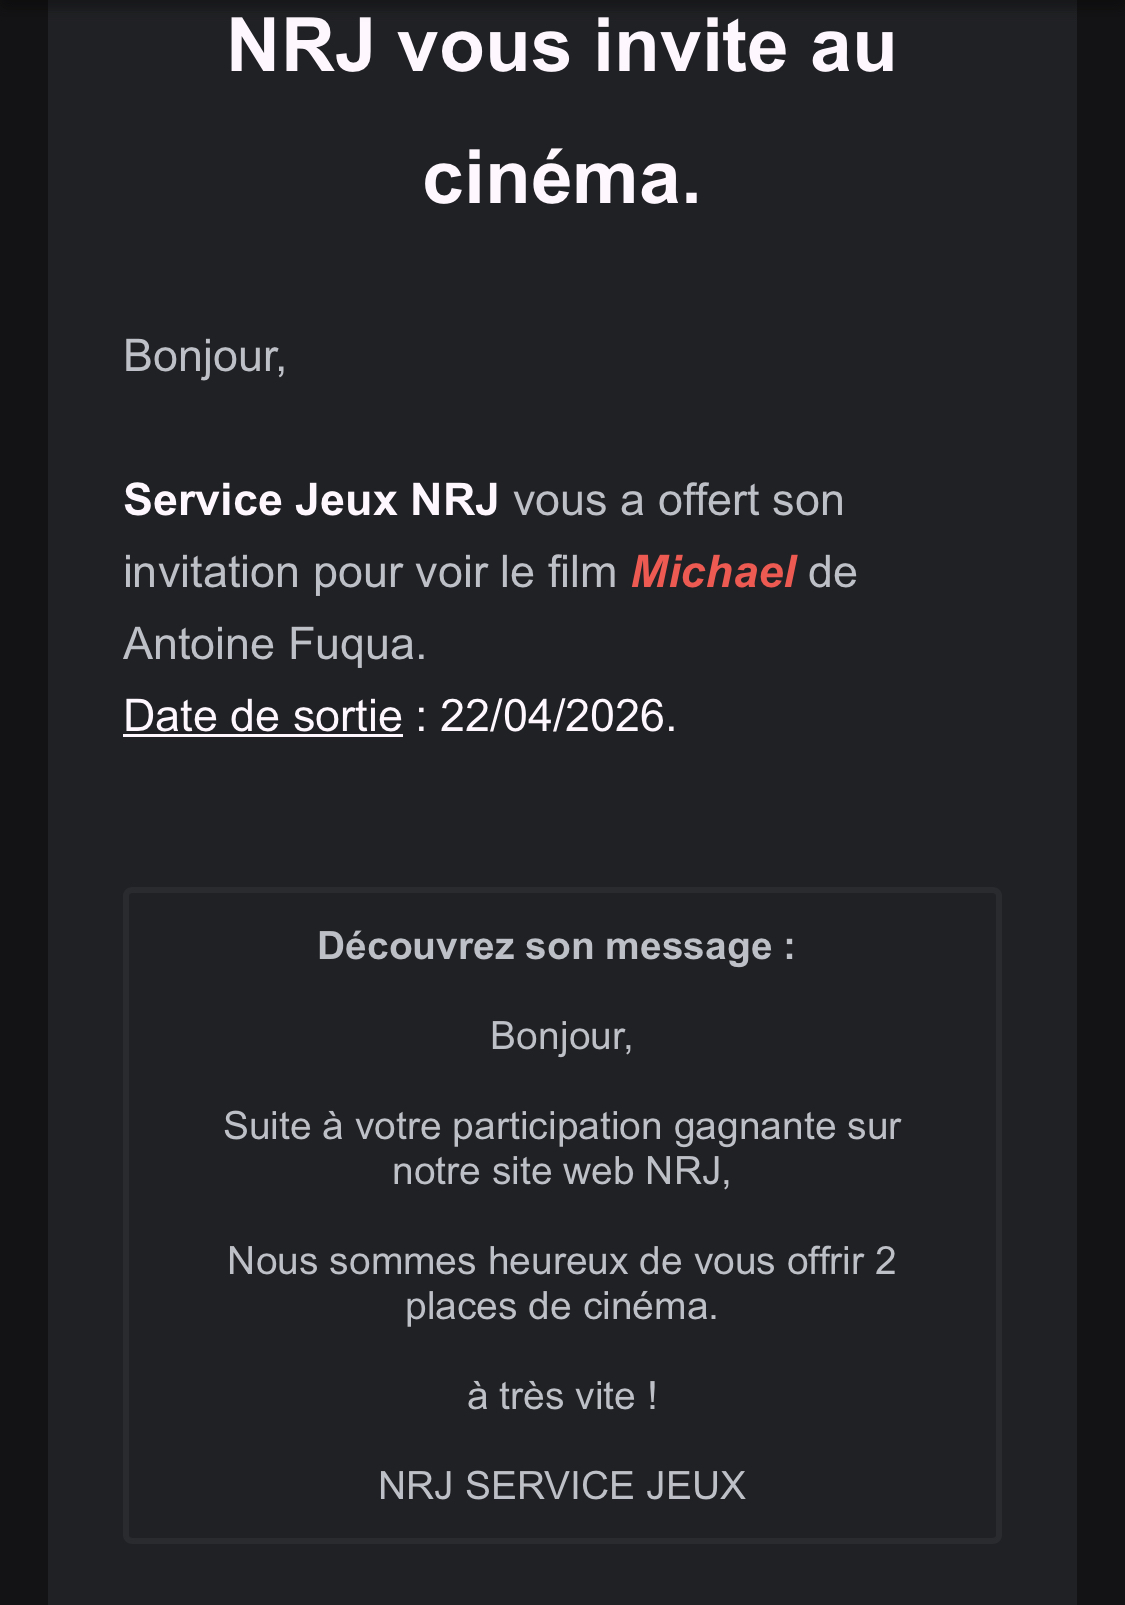
Task: Click the heading NRJ vous invite au cinéma
Action: tap(562, 112)
